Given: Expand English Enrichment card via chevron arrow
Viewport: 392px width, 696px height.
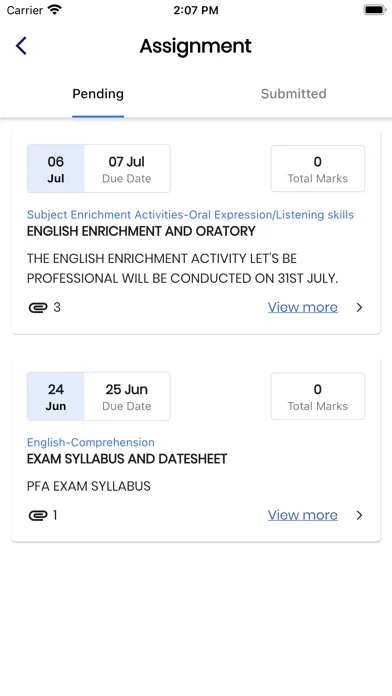Looking at the screenshot, I should 360,307.
